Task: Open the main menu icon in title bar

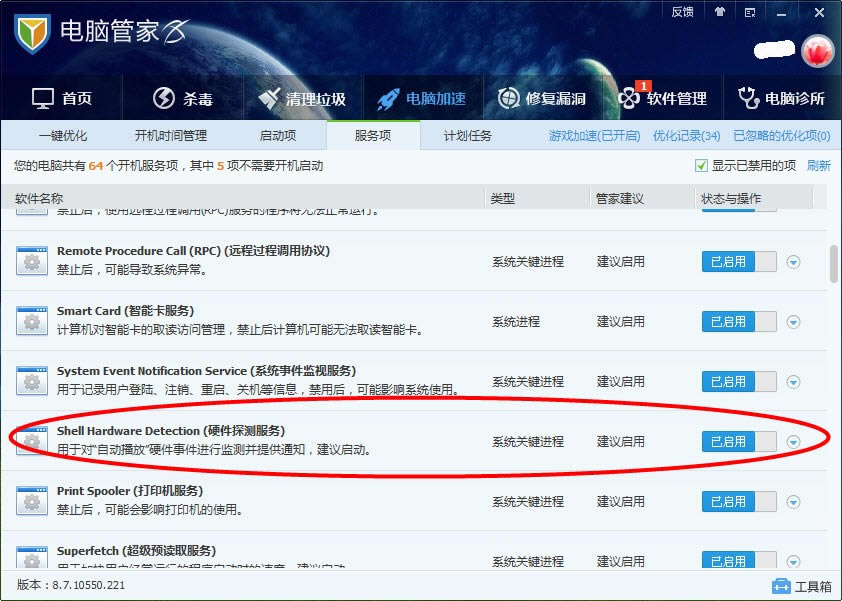Action: click(750, 12)
